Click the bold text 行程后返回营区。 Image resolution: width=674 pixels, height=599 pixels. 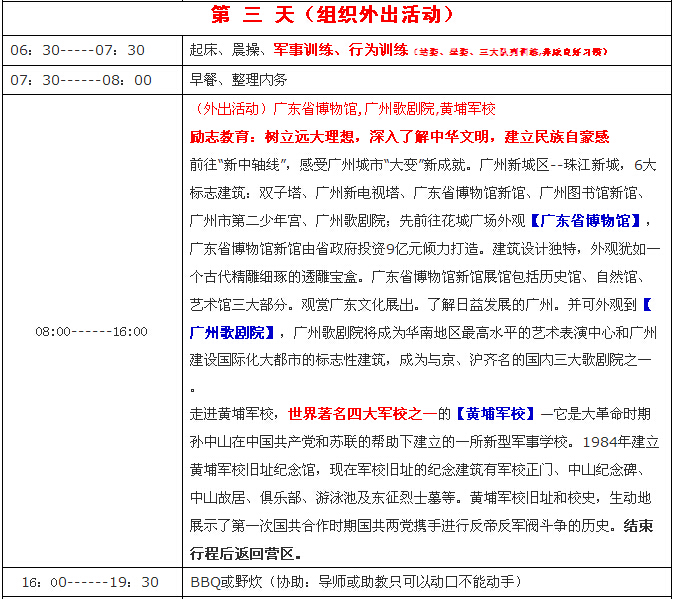point(245,553)
